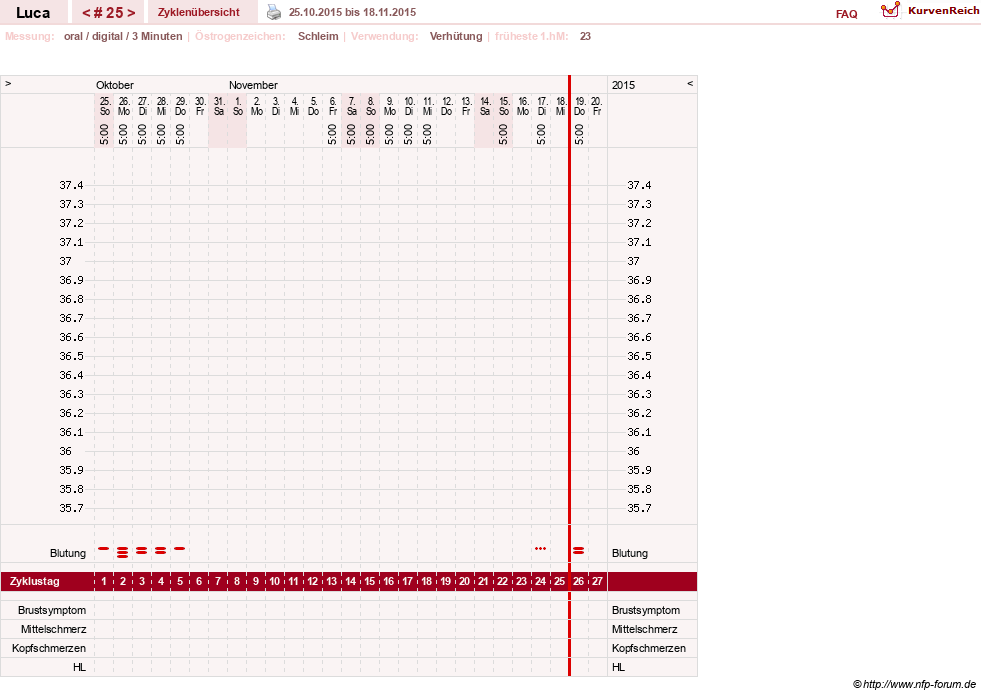Click the 2015 year label

[623, 85]
